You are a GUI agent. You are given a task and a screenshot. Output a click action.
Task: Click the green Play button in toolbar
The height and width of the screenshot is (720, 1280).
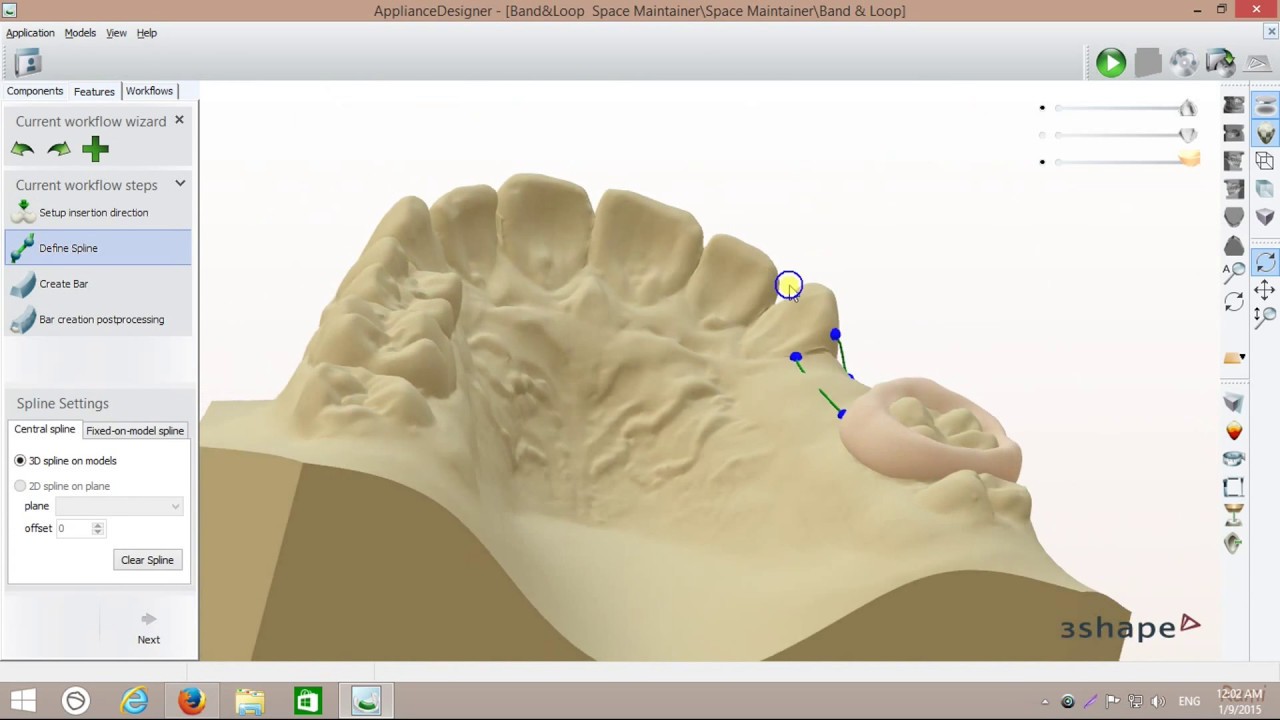pyautogui.click(x=1111, y=63)
